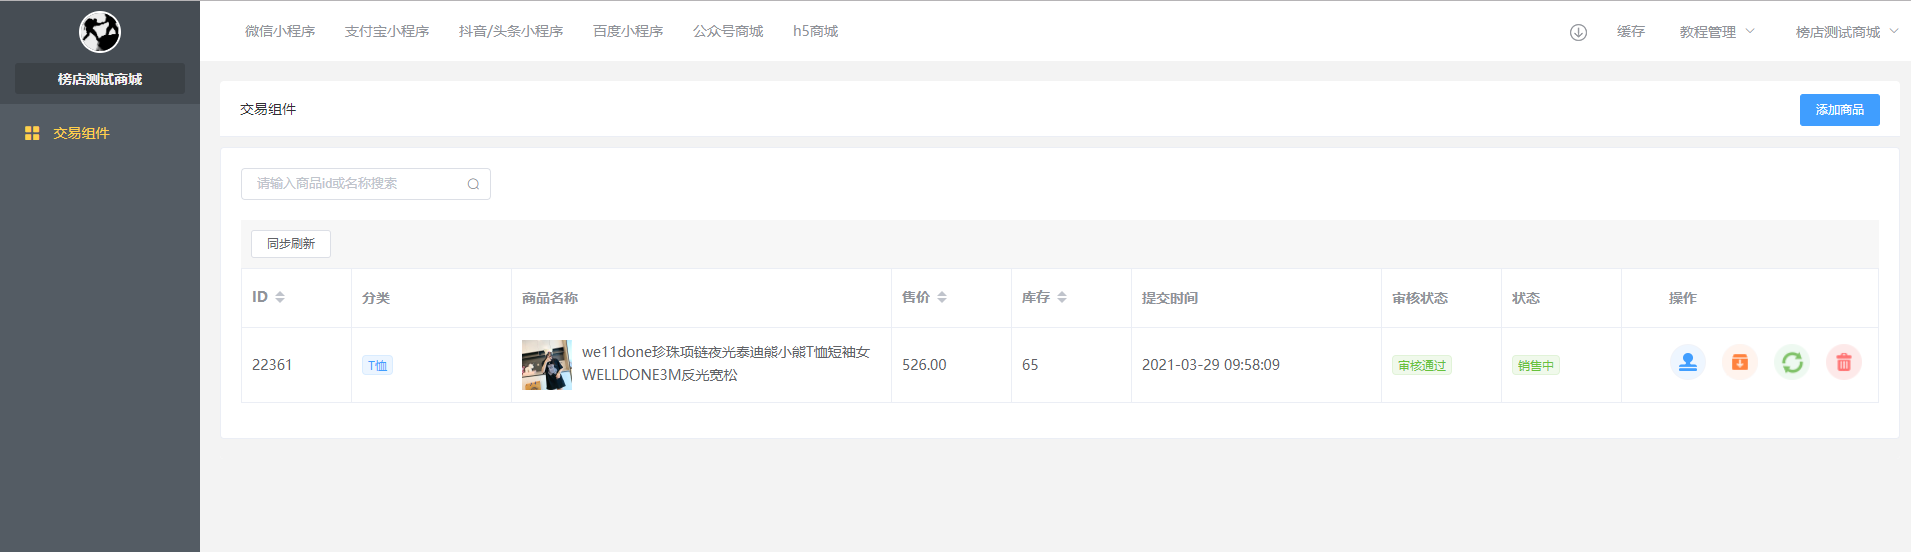Click the 分类 column header
This screenshot has width=1911, height=552.
[376, 298]
